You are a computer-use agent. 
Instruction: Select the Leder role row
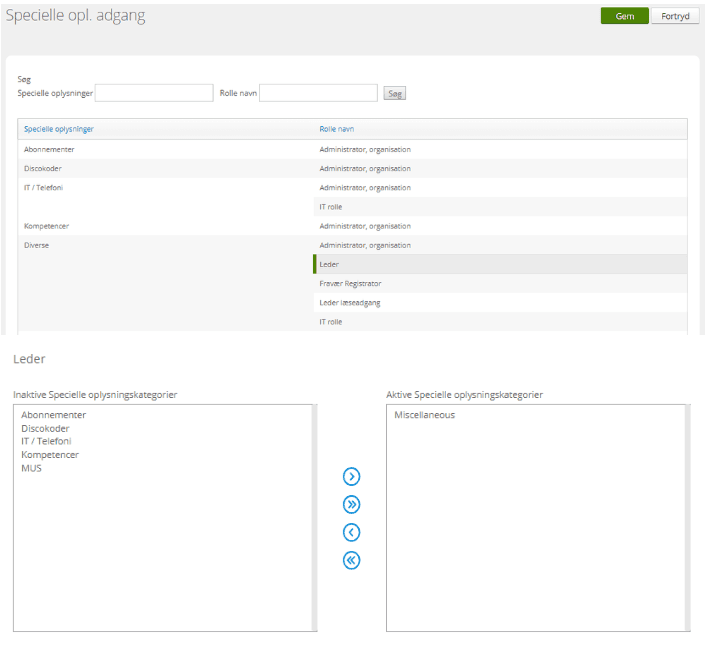[329, 264]
